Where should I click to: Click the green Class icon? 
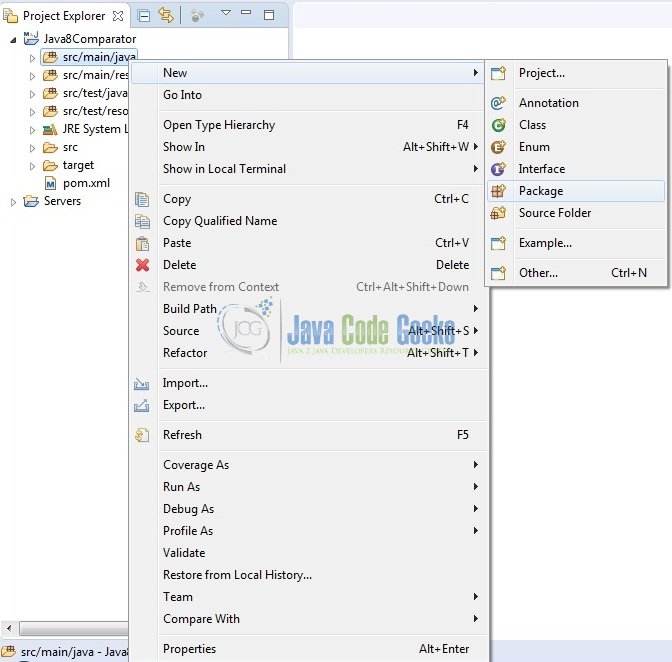coord(498,125)
